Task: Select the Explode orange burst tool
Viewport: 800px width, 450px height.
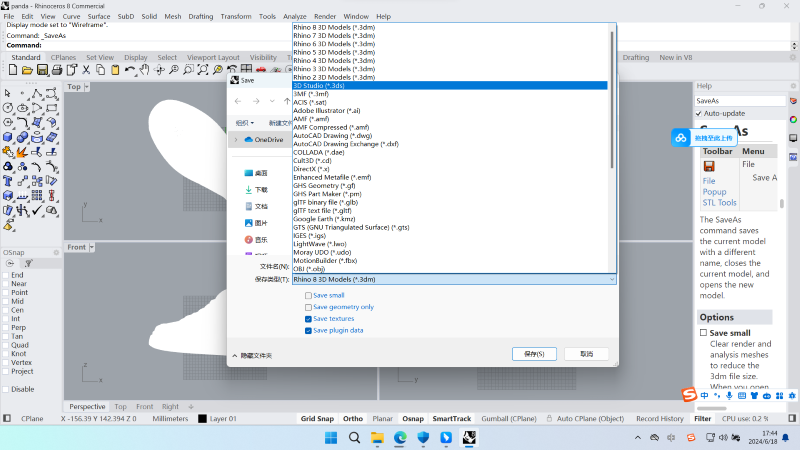Action: pyautogui.click(x=22, y=152)
